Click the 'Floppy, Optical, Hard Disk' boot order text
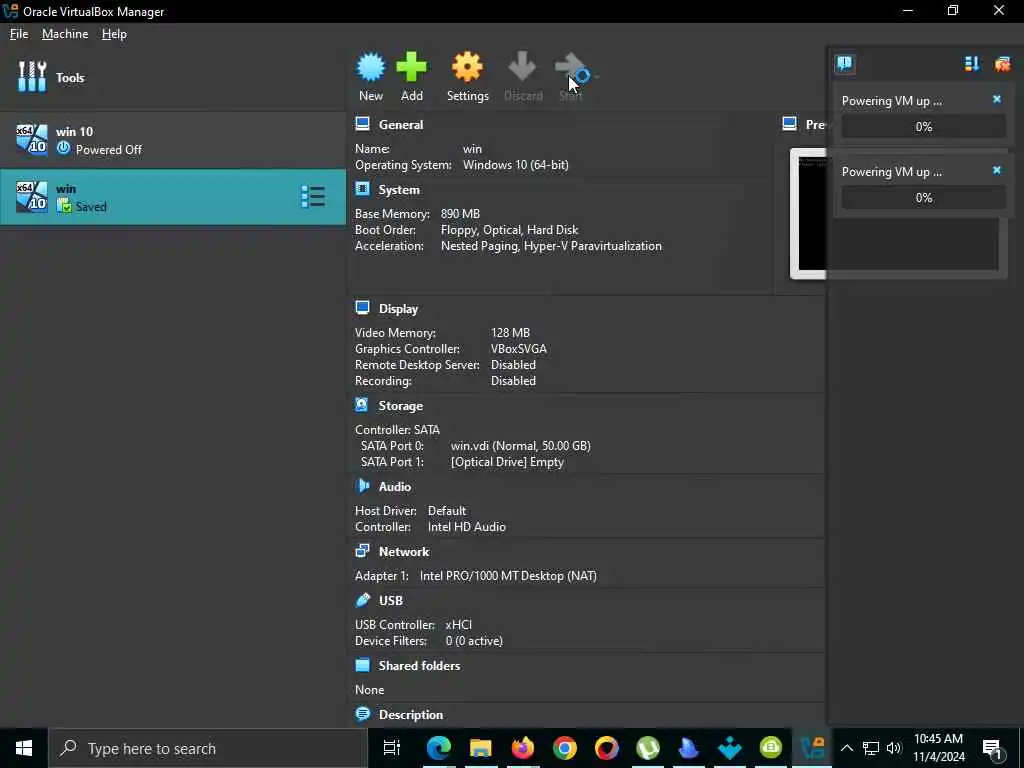Screen dimensions: 1024x768 coord(509,230)
